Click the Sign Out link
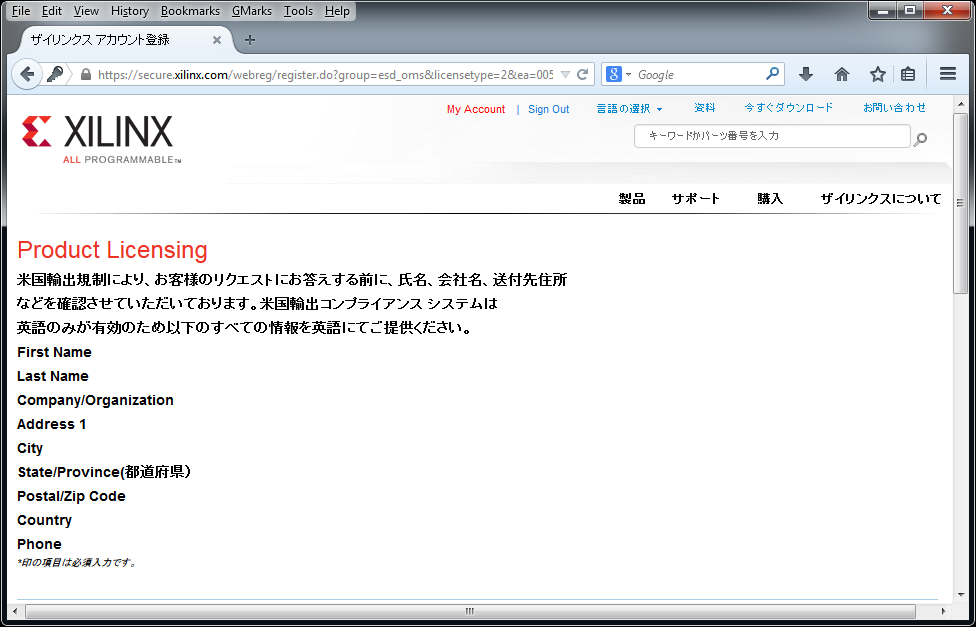The height and width of the screenshot is (627, 976). (x=548, y=110)
